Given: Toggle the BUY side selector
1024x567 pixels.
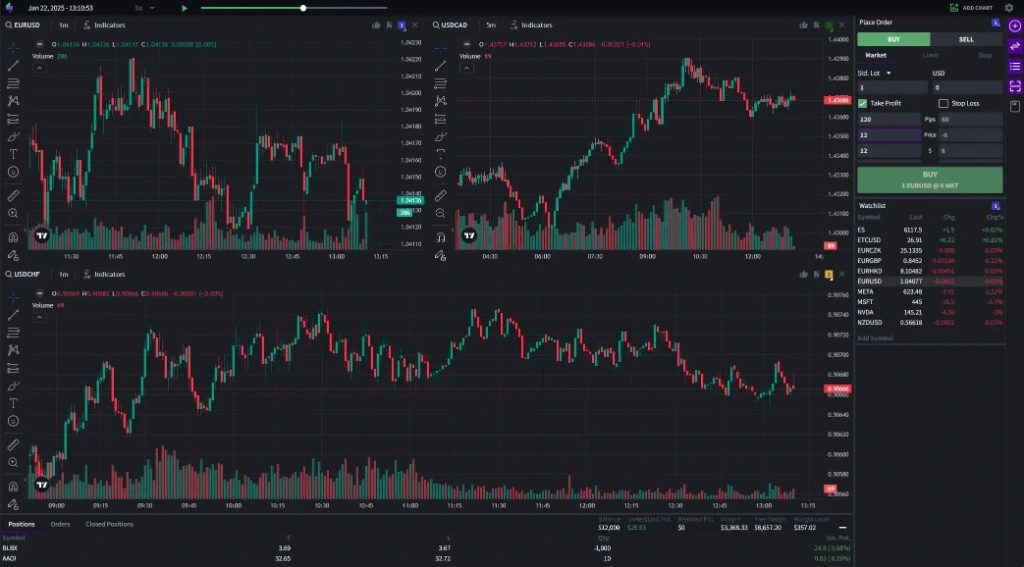Looking at the screenshot, I should pyautogui.click(x=893, y=39).
